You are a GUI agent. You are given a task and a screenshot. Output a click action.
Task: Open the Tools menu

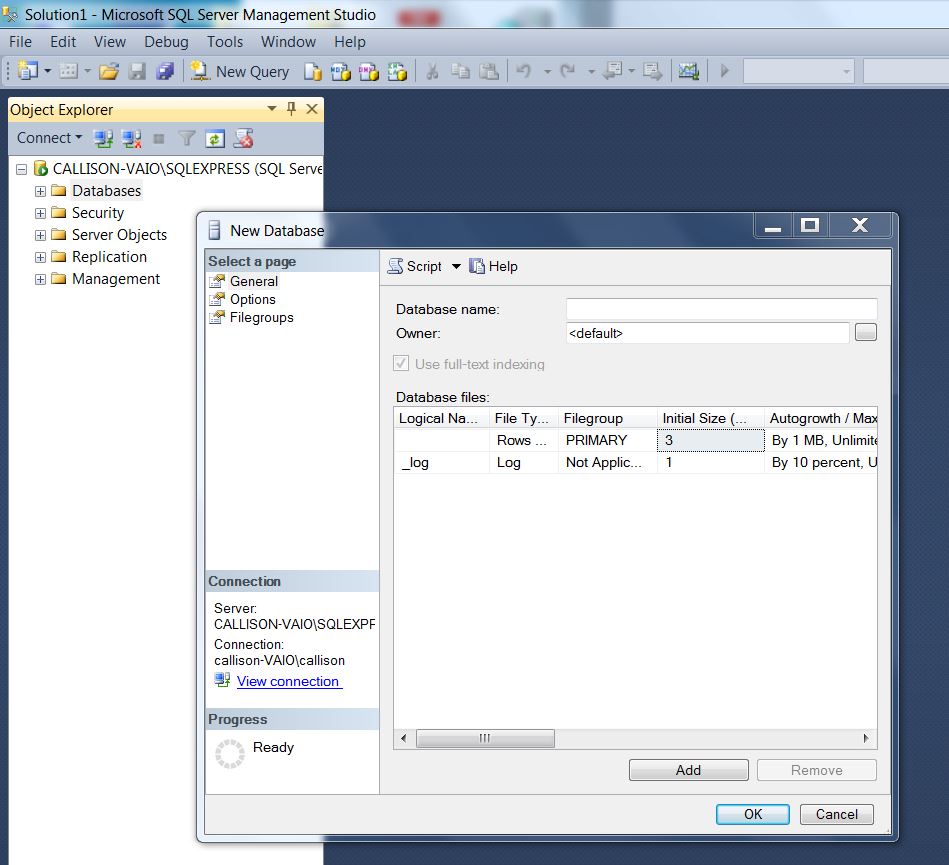(225, 42)
